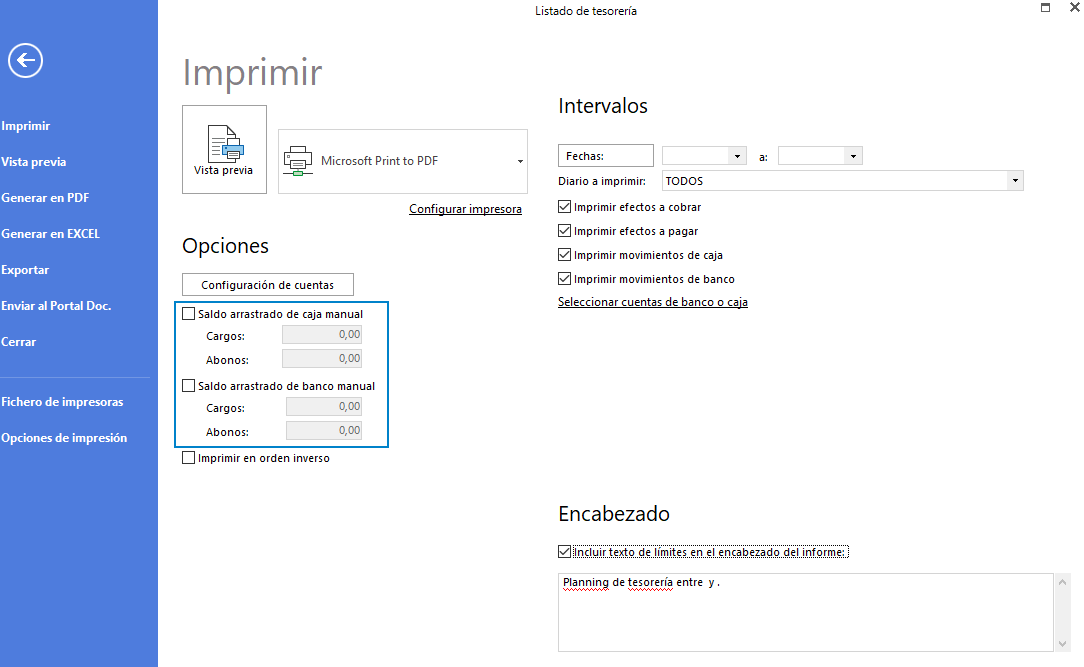Enable Saldo arrastrado de caja manual checkbox

(189, 314)
